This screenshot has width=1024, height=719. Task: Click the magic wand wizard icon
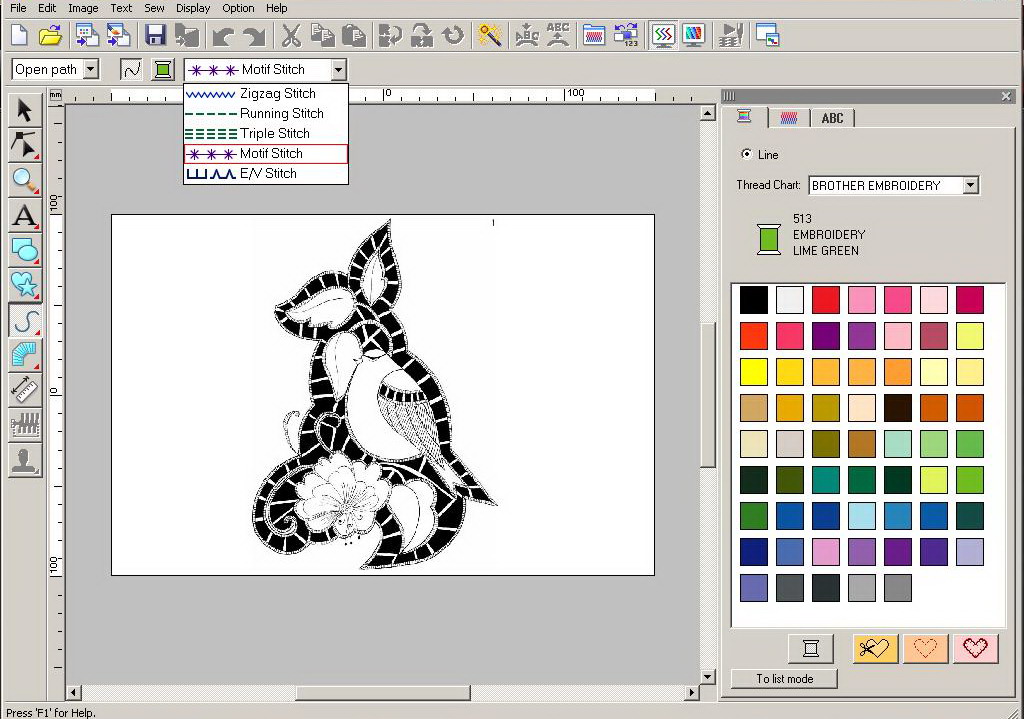(x=489, y=36)
